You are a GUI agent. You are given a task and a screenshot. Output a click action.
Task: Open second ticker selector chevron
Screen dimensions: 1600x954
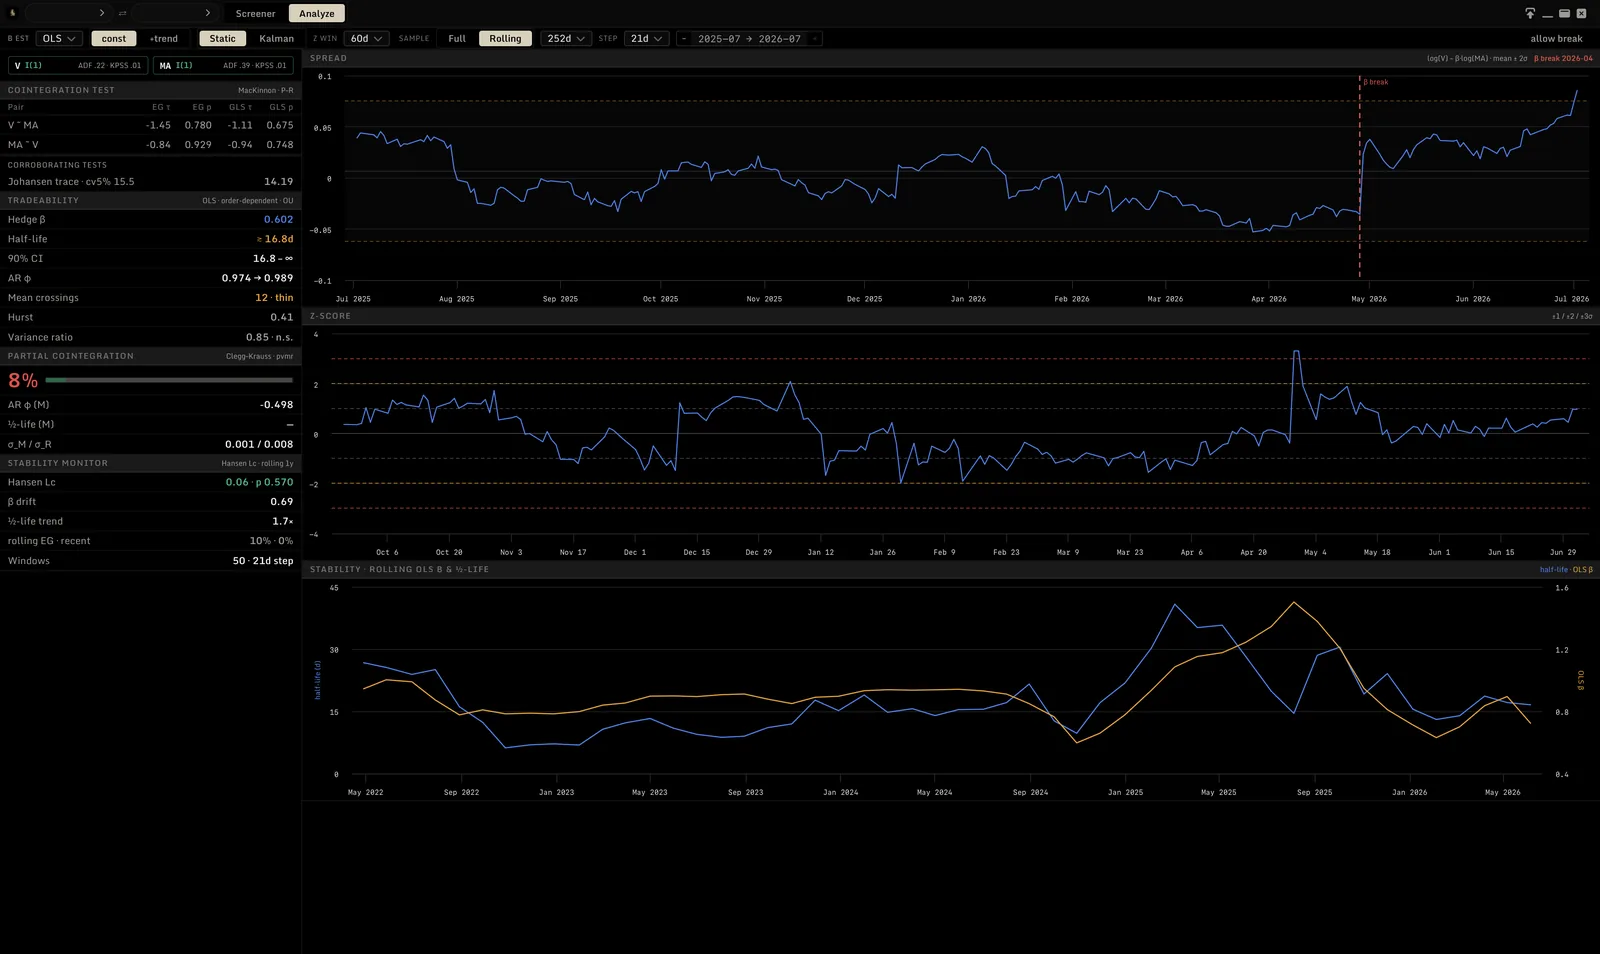[x=207, y=13]
